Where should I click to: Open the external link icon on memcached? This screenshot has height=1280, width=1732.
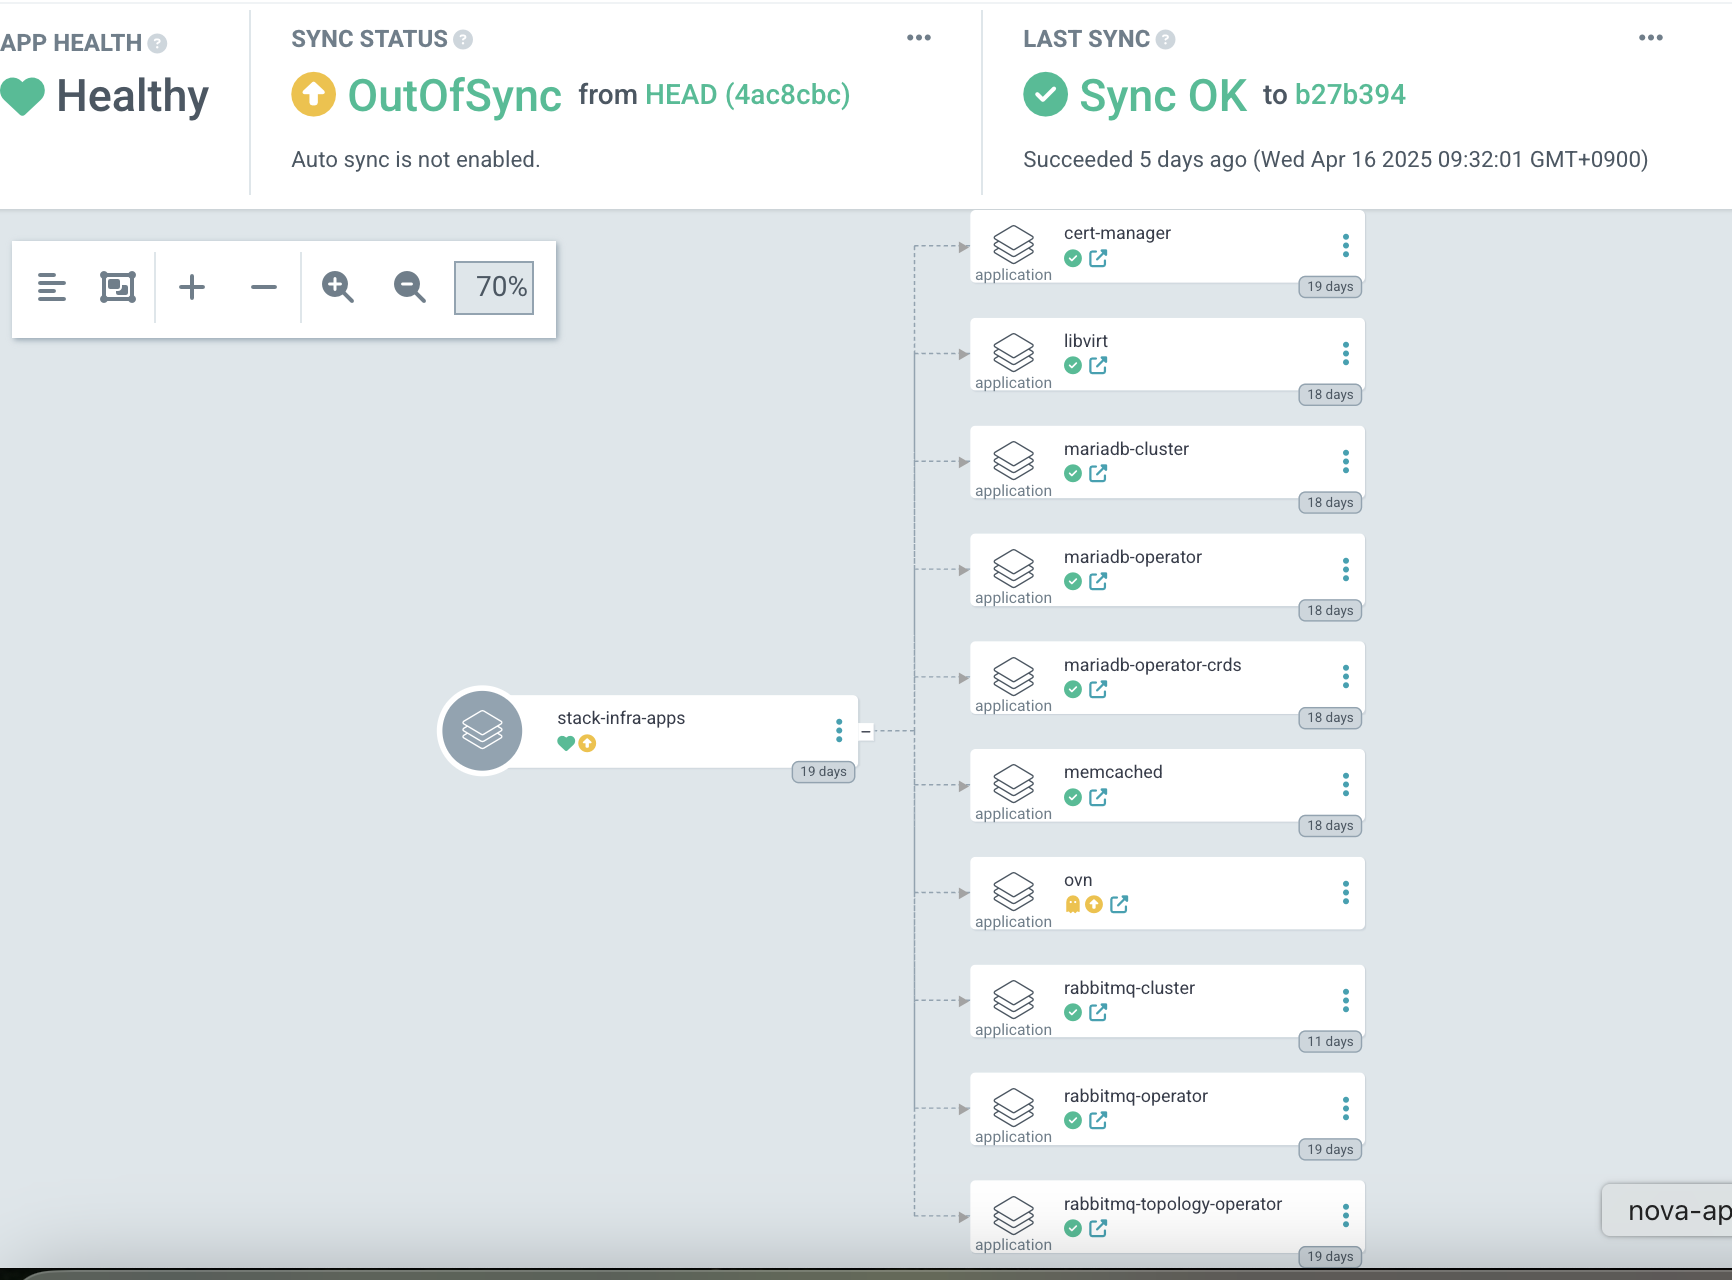[x=1098, y=797]
